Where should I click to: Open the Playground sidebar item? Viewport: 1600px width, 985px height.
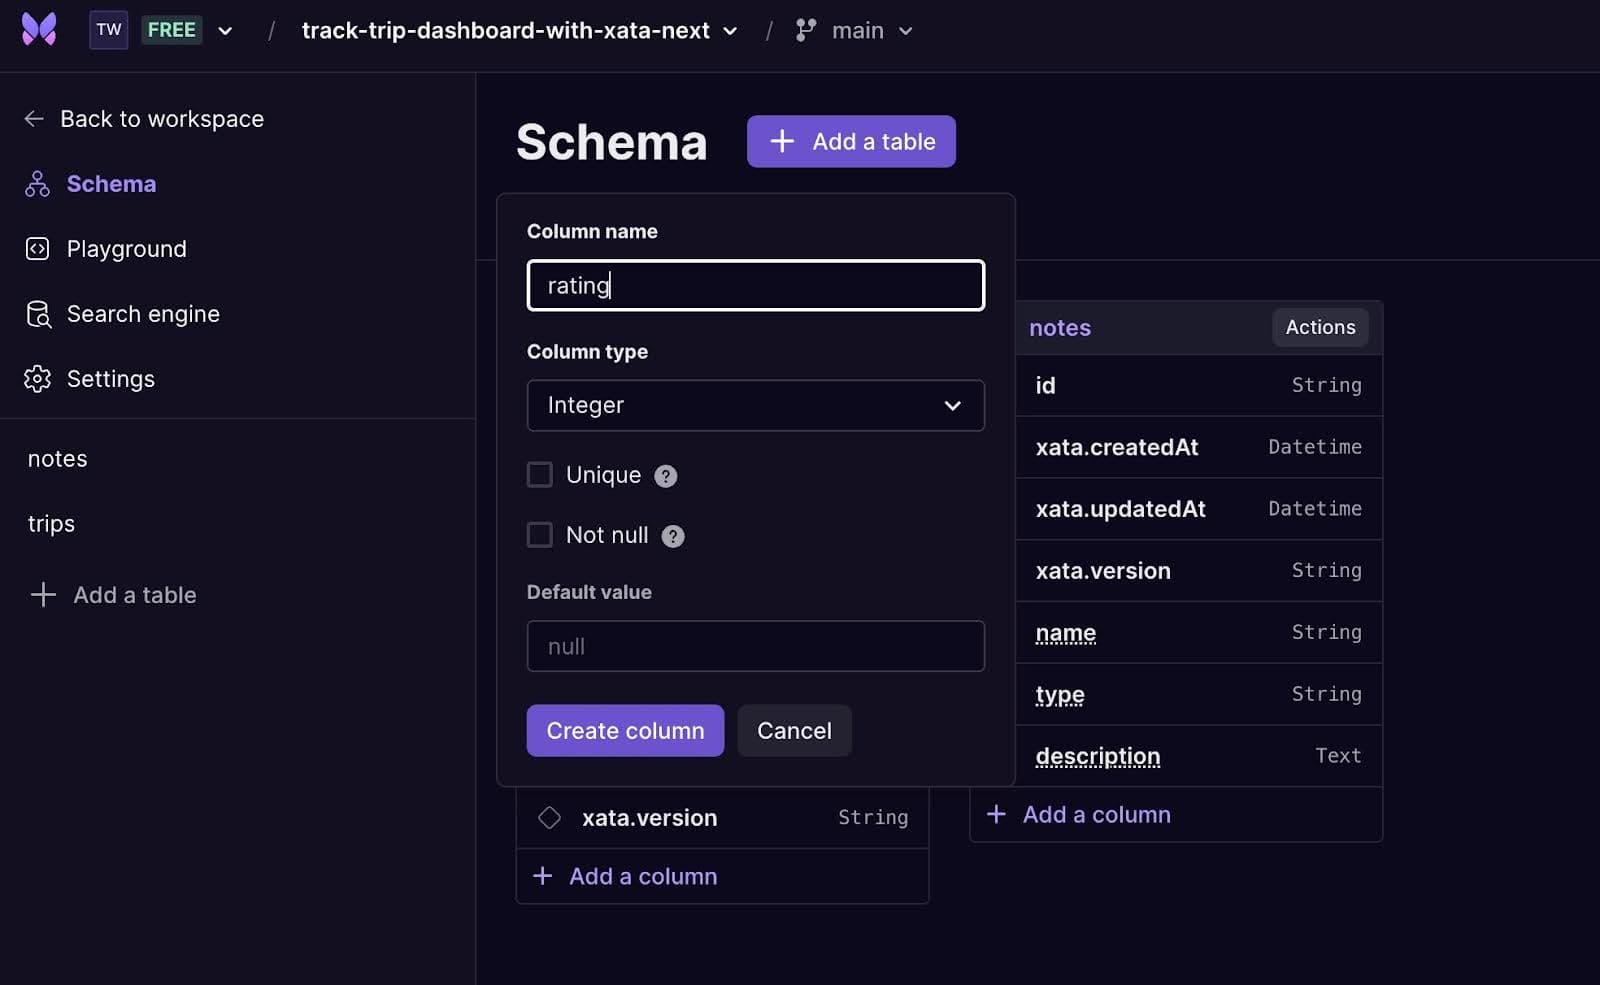click(x=106, y=249)
